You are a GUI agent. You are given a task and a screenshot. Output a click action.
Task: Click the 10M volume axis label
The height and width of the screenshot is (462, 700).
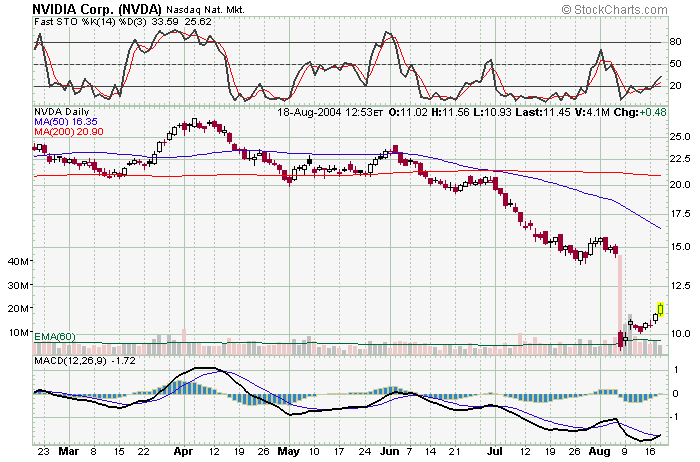18,332
